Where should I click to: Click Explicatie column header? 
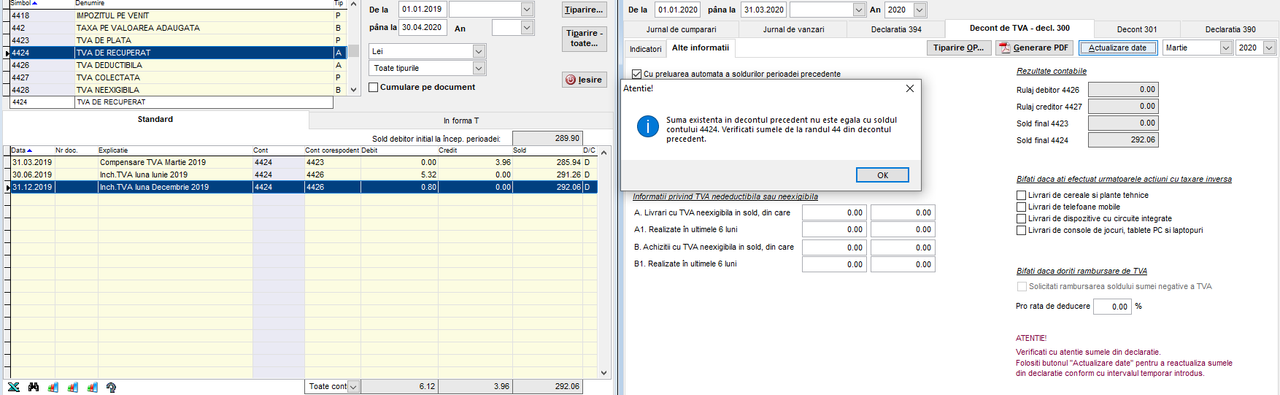coord(174,149)
